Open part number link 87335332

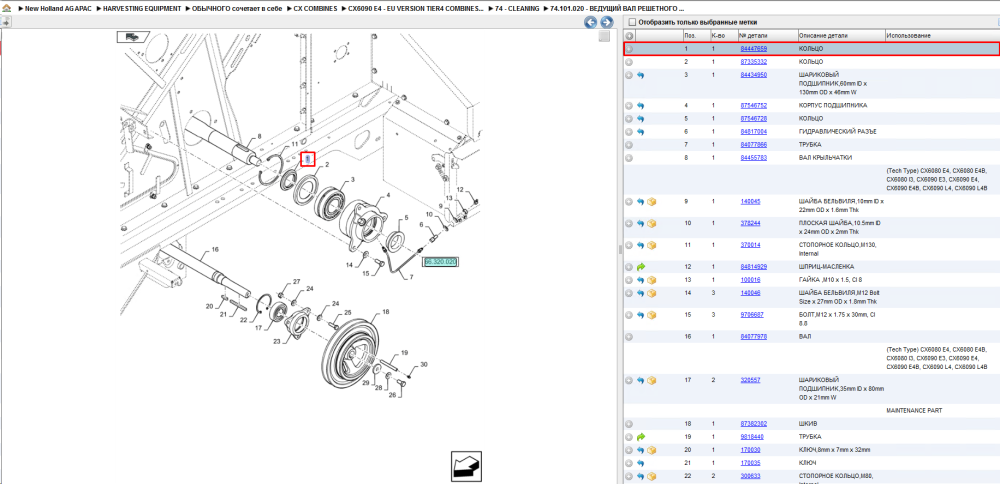[x=753, y=62]
